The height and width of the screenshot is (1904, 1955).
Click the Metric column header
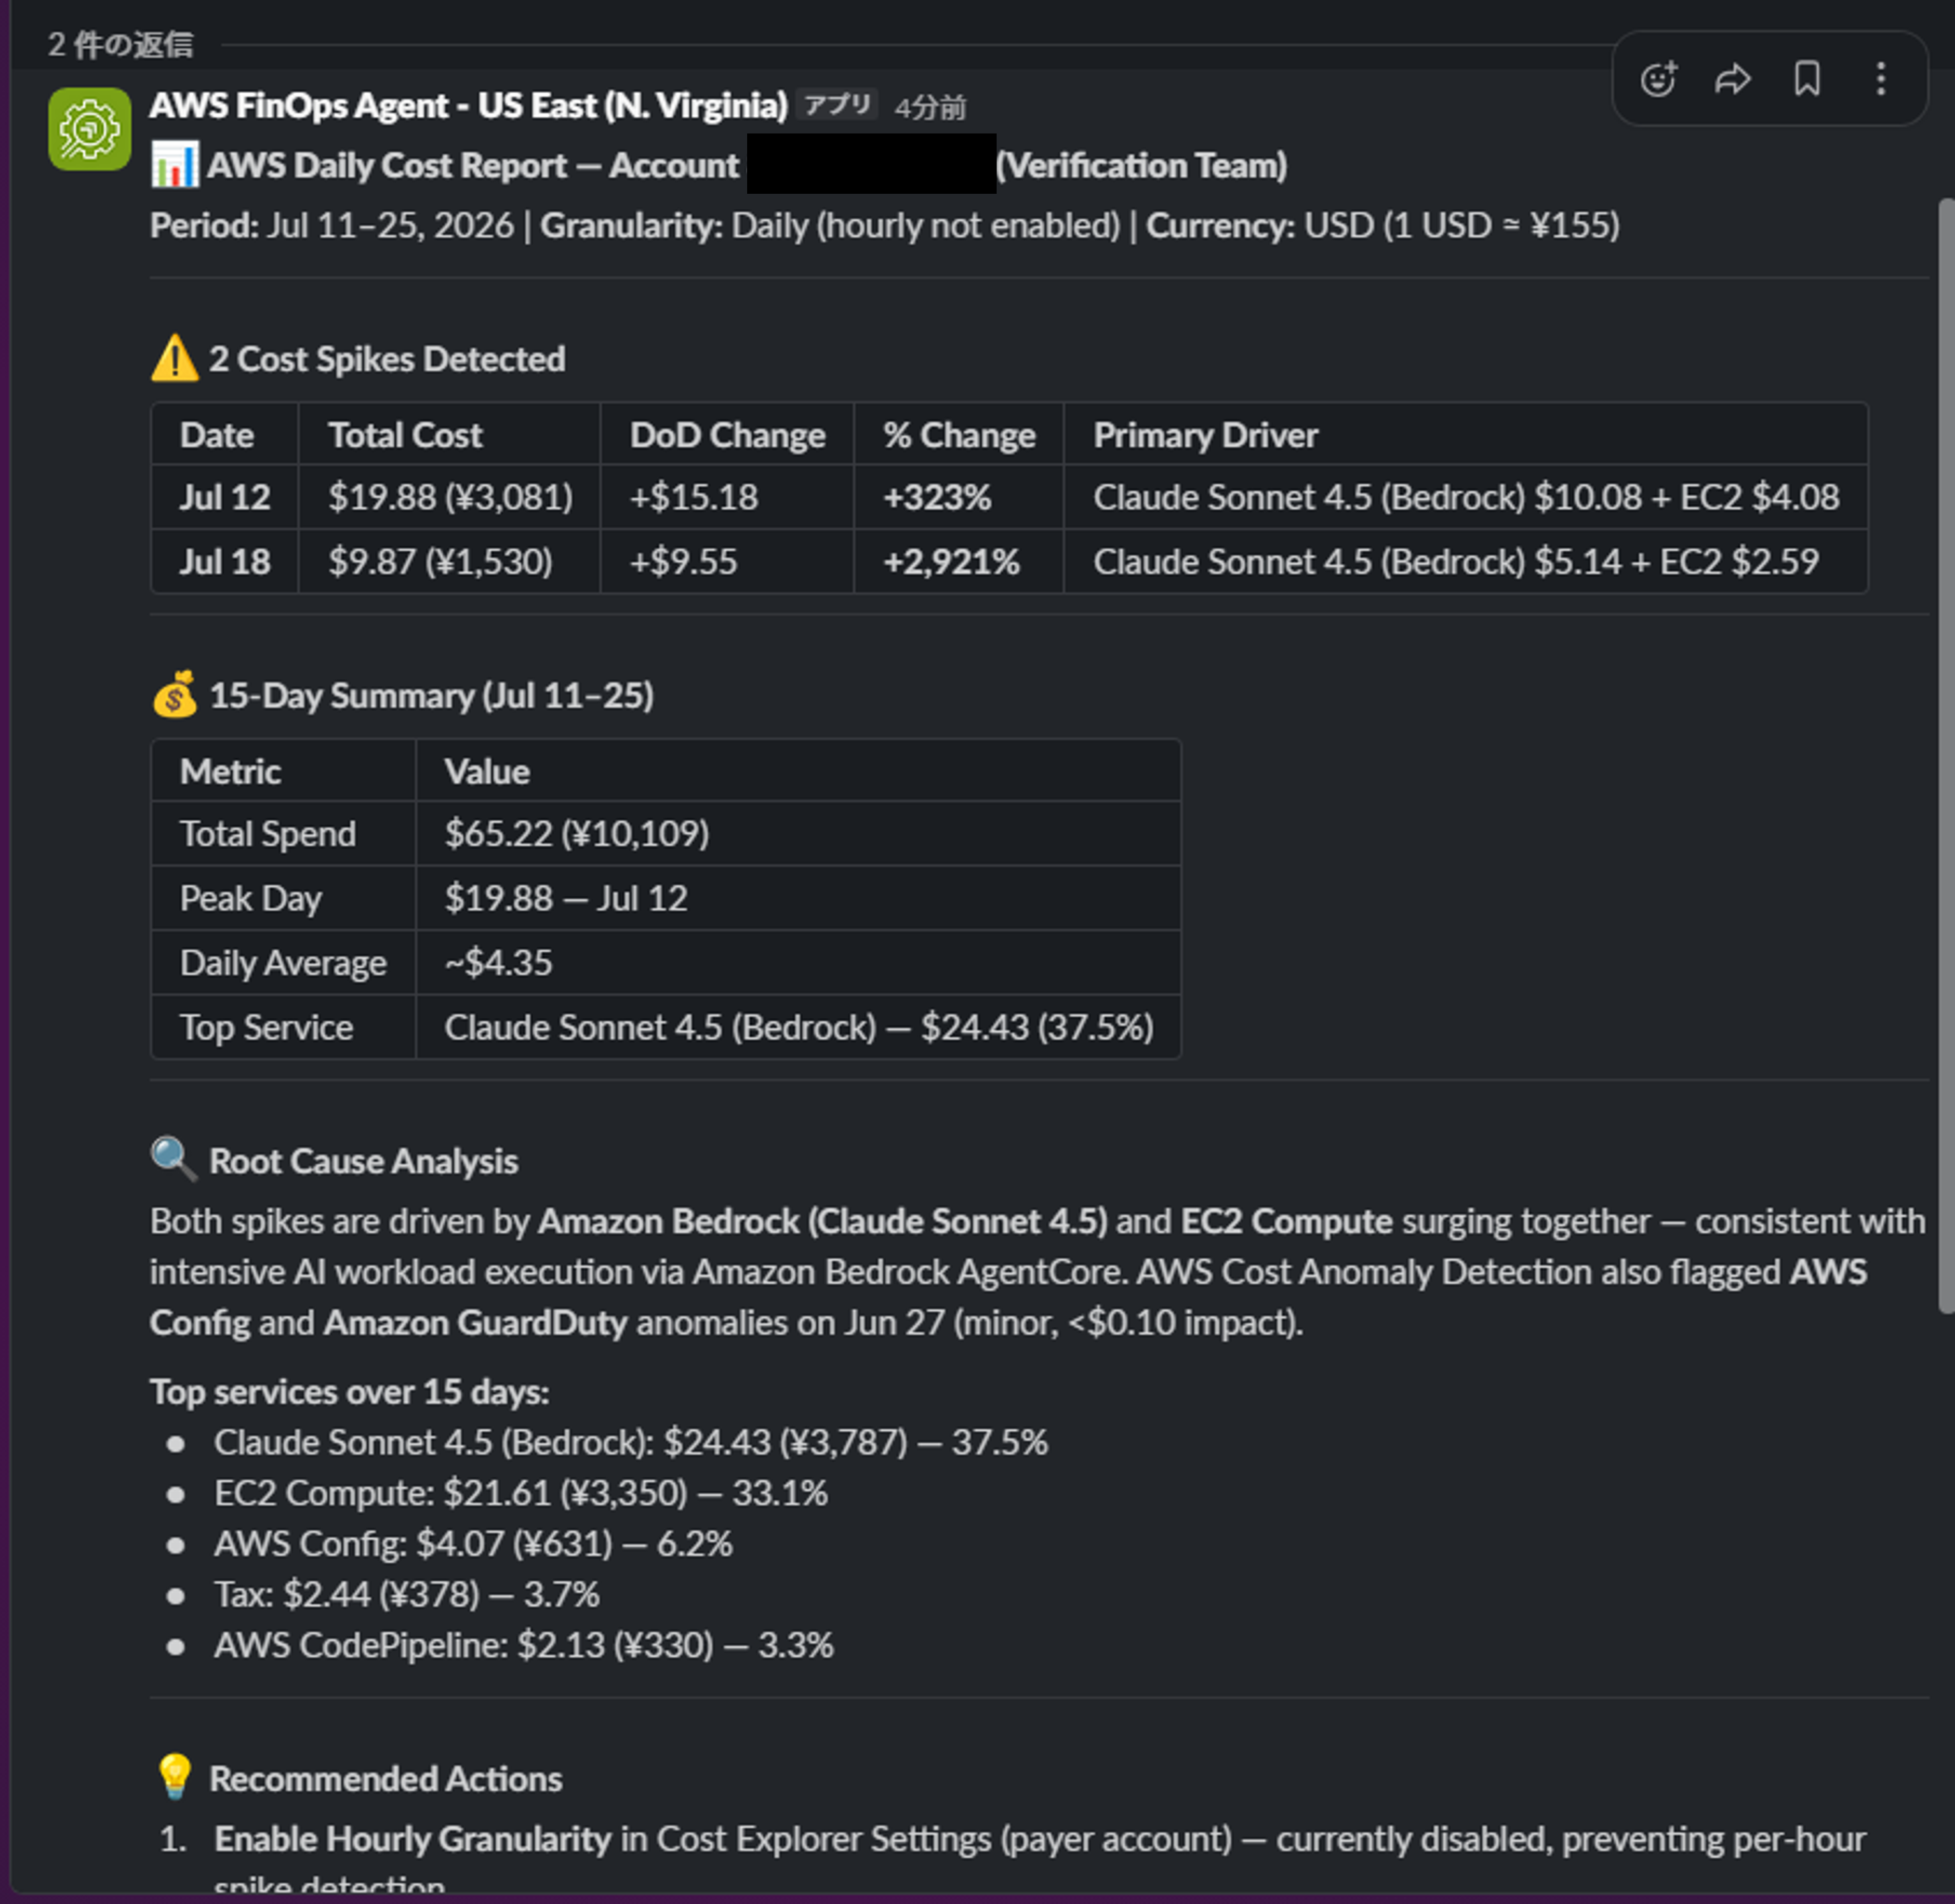[230, 771]
